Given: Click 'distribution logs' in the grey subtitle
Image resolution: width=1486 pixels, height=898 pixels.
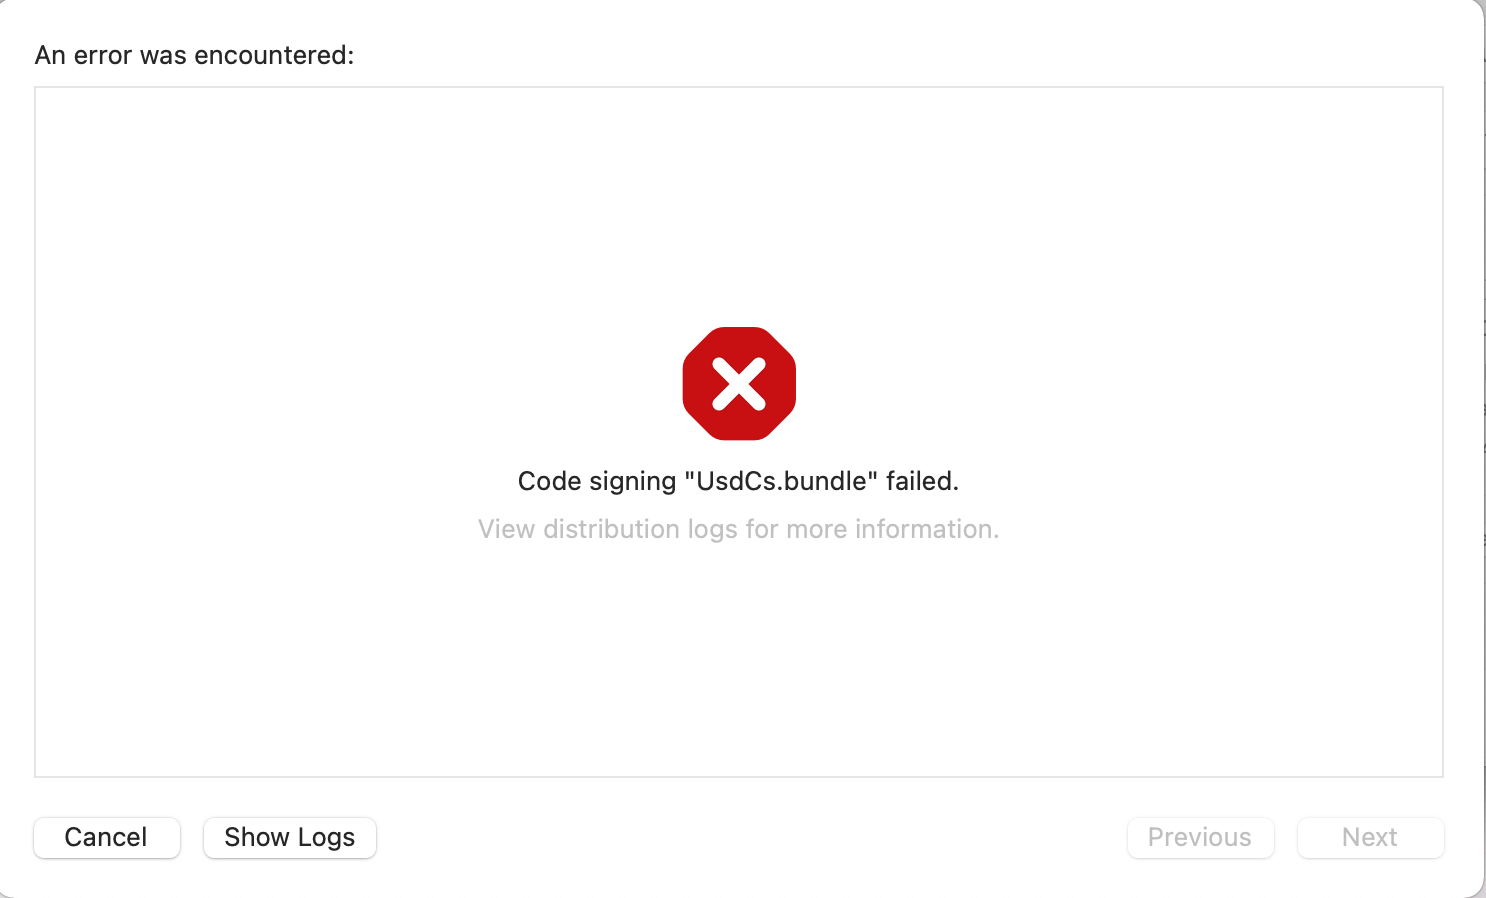Looking at the screenshot, I should [x=640, y=529].
